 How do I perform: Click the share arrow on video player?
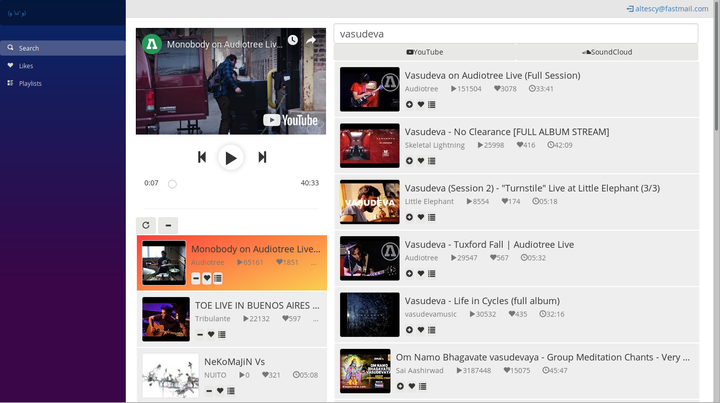point(311,40)
